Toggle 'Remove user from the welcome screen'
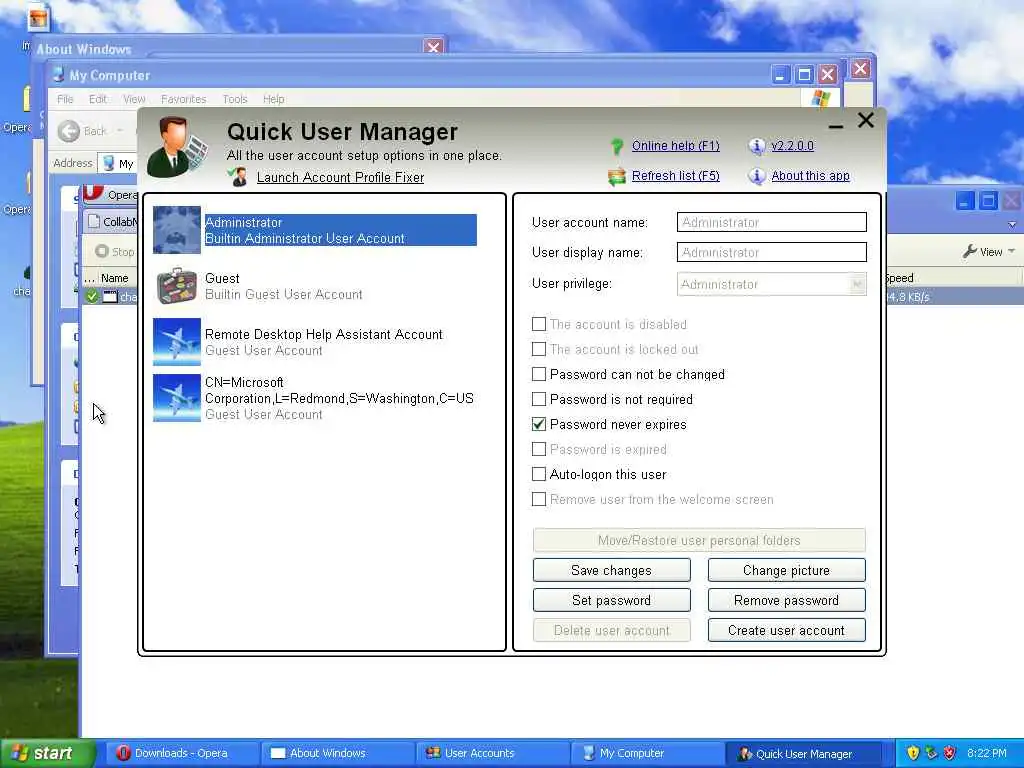 [539, 500]
